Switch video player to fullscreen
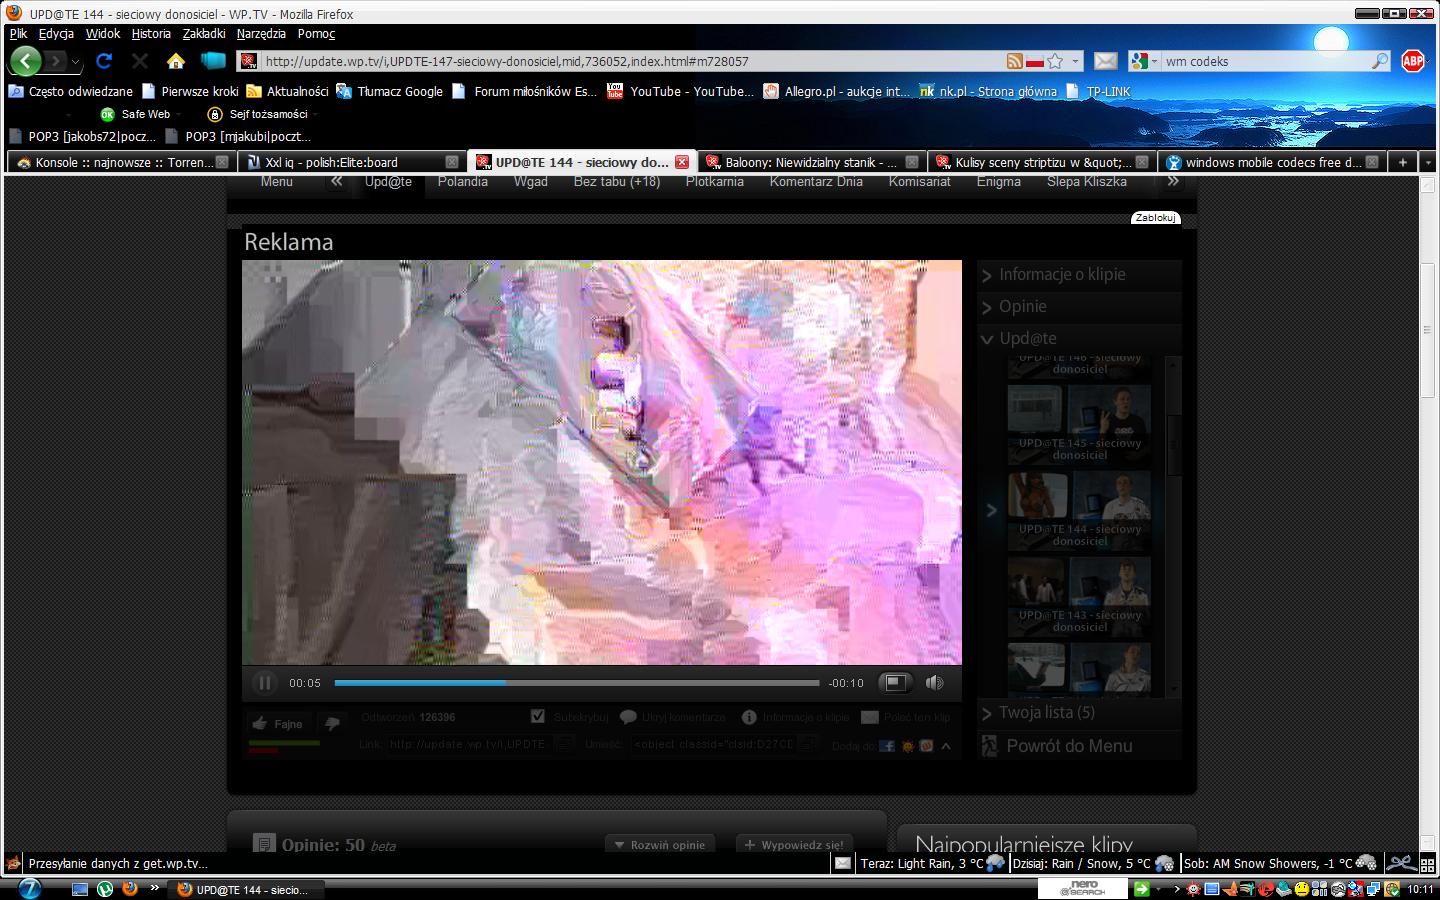Viewport: 1440px width, 900px height. pos(895,683)
